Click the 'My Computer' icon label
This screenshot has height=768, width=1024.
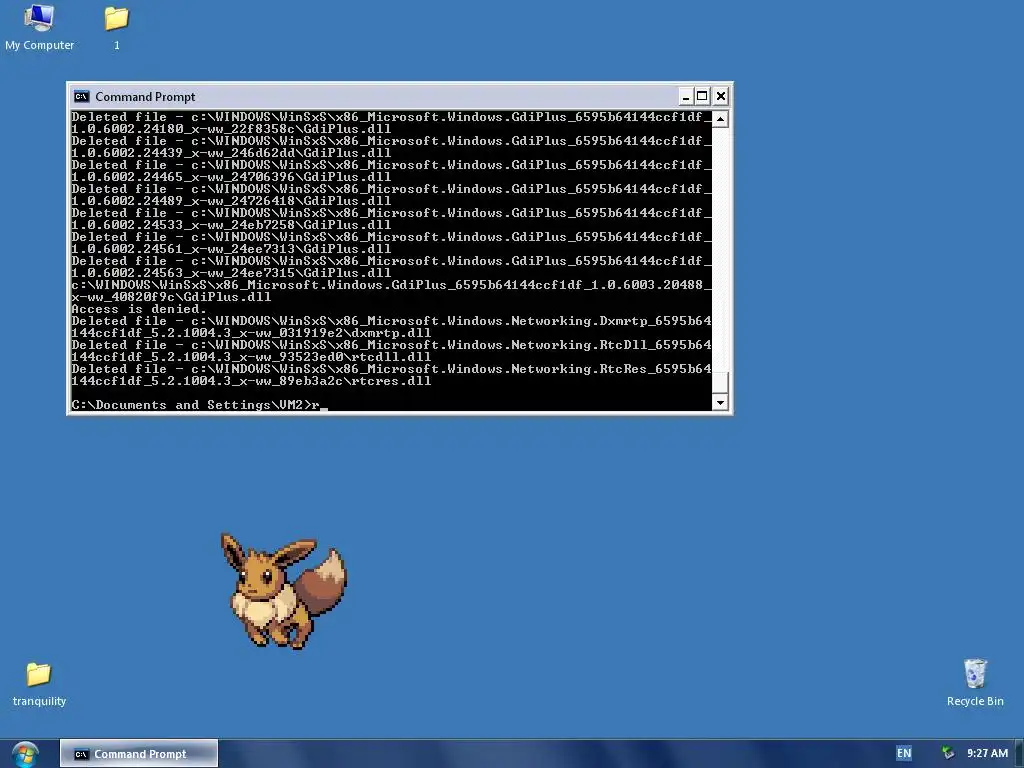[x=39, y=45]
